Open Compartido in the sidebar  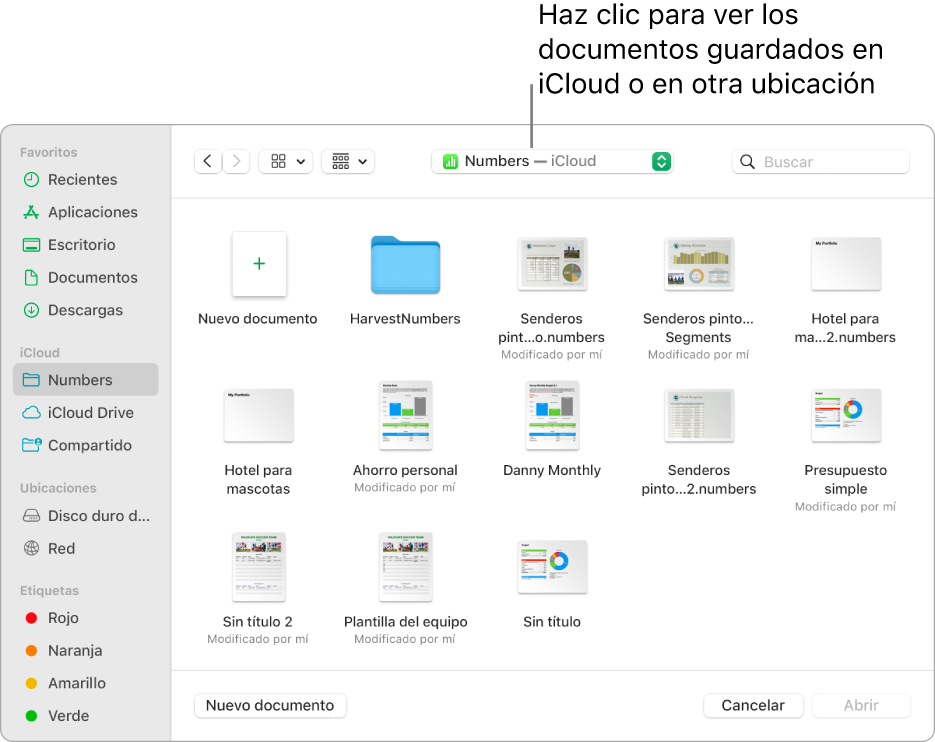(85, 446)
